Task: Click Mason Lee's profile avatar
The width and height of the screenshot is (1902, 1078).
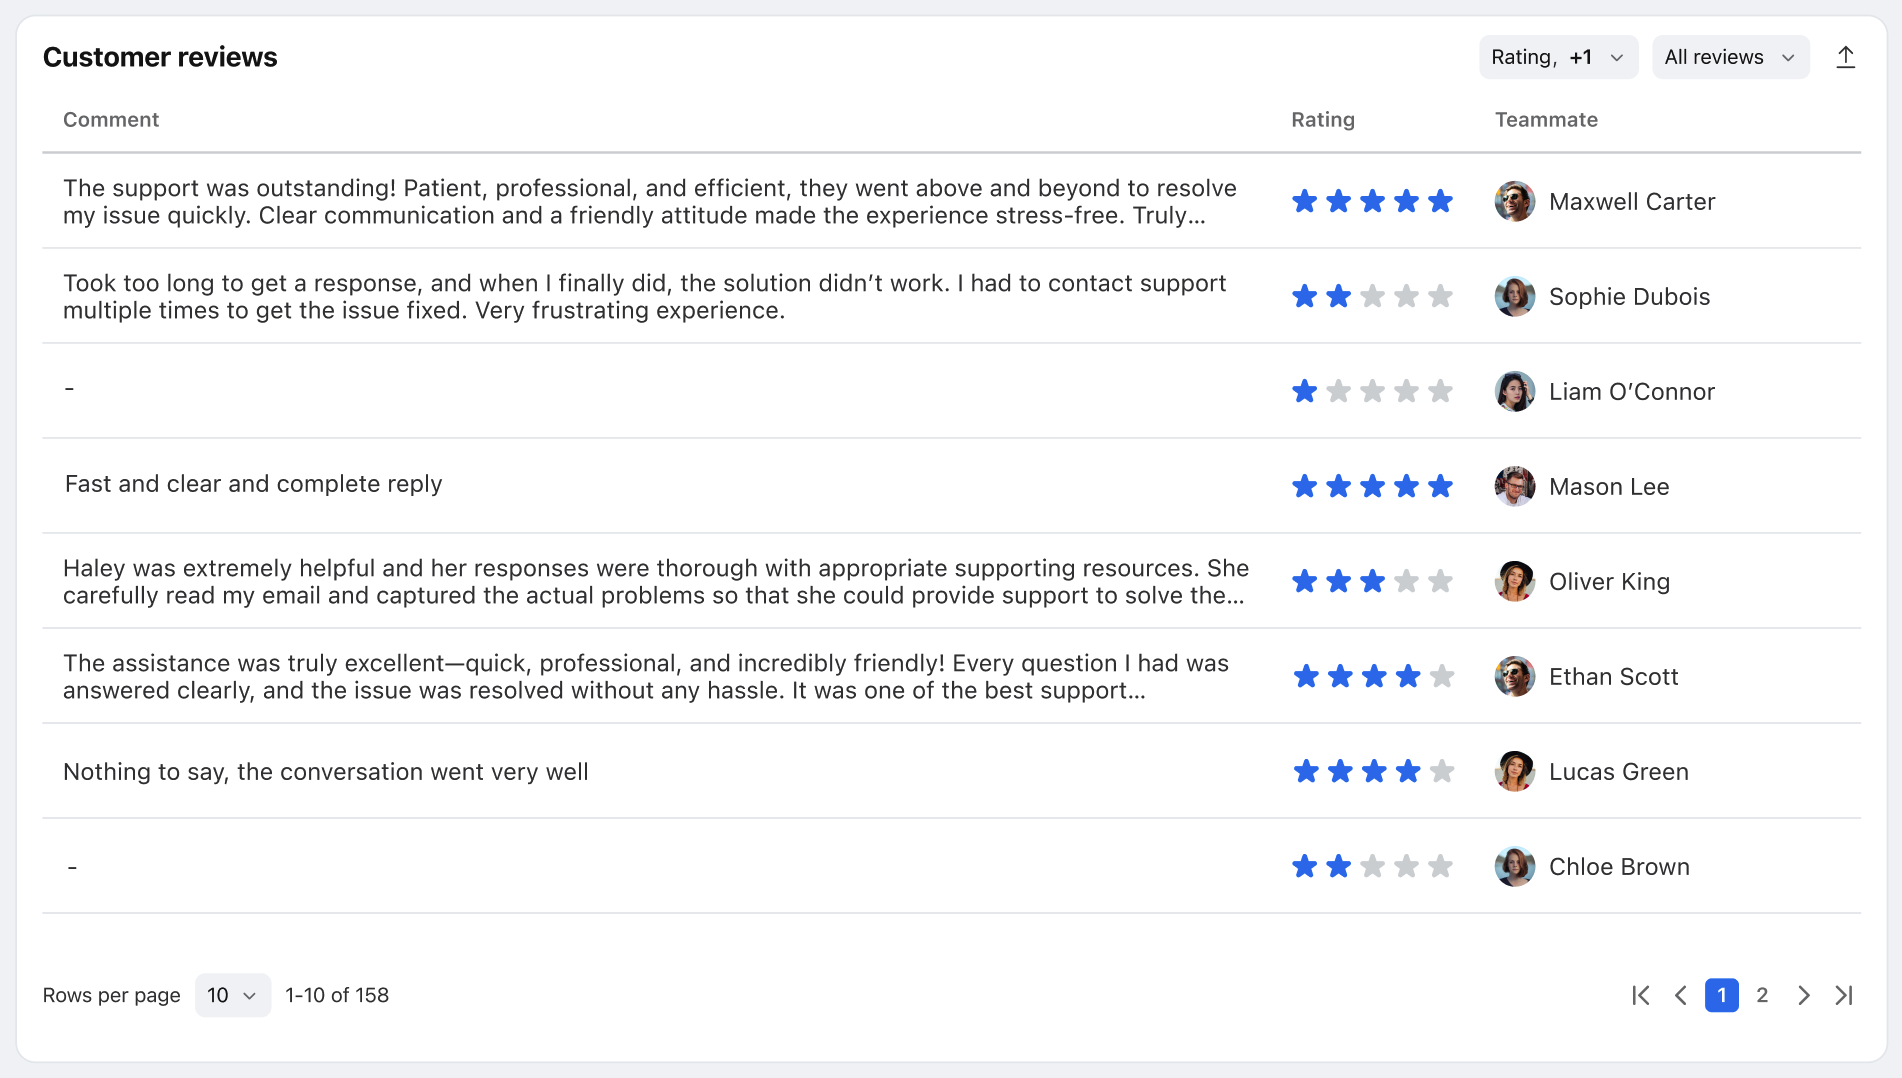Action: pos(1515,486)
